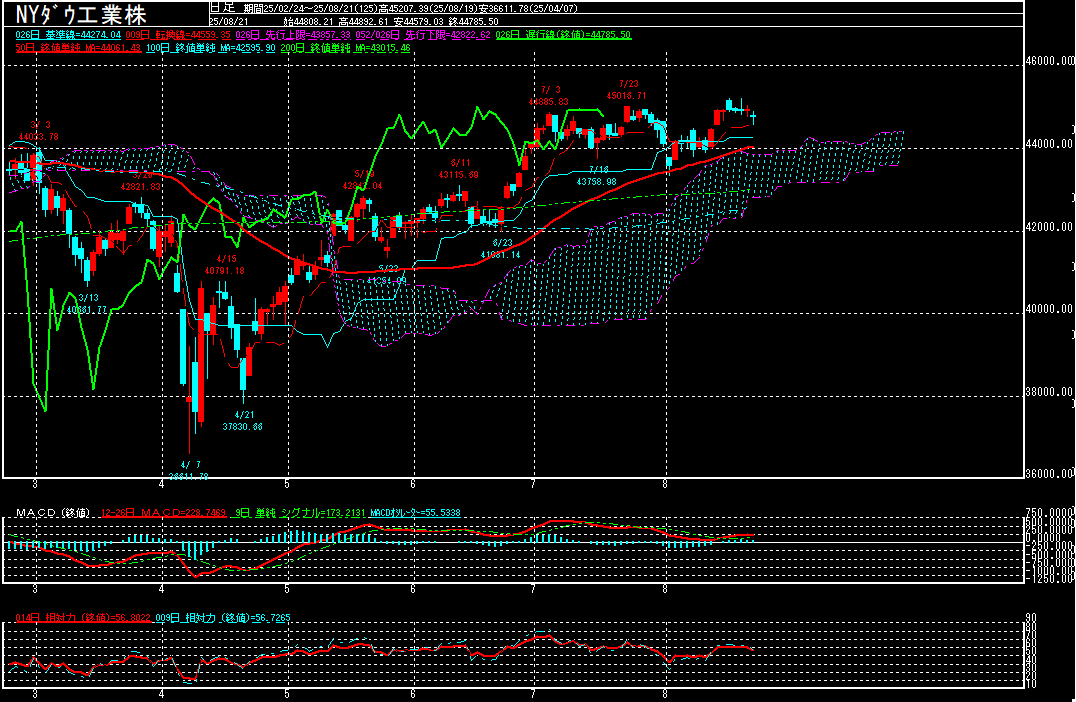Click the 日足 timeframe label in header
The width and height of the screenshot is (1076, 702).
click(222, 8)
